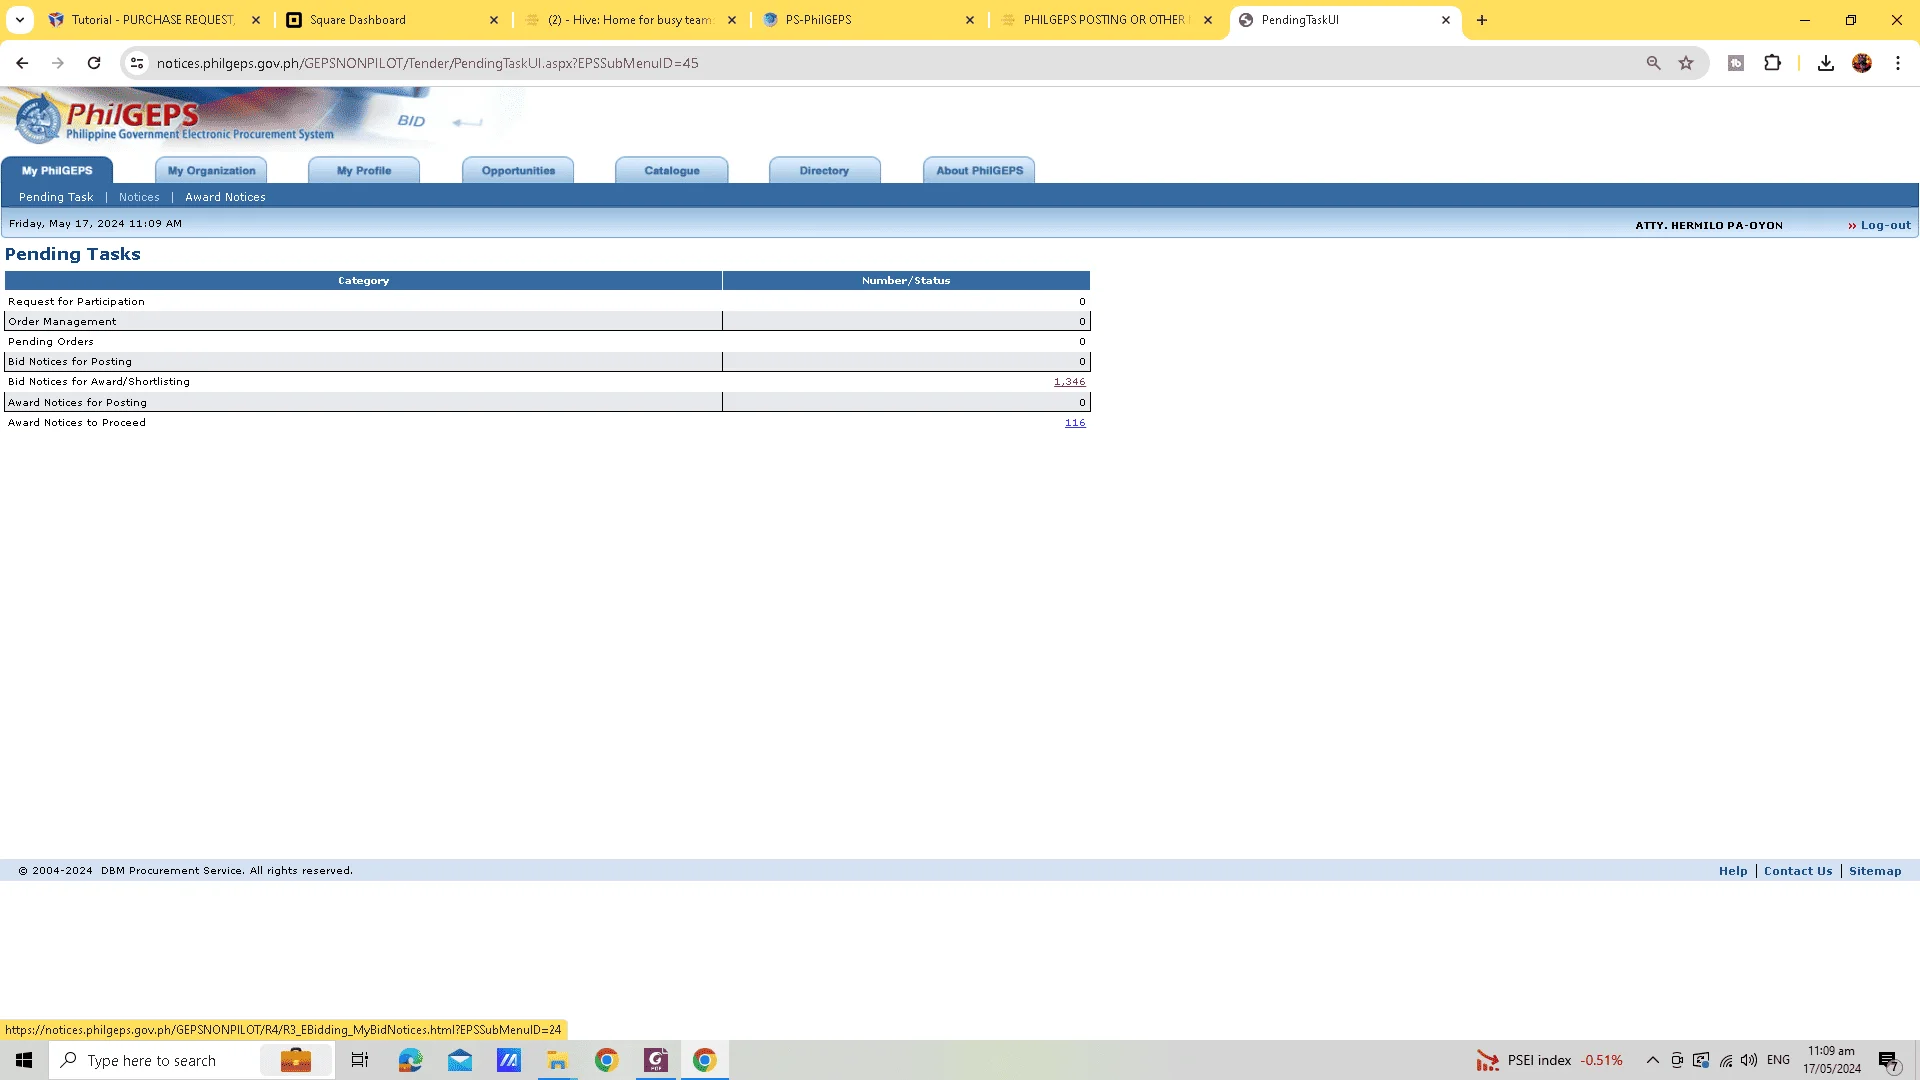Click 'Bid Notices for Posting' row text
The height and width of the screenshot is (1080, 1920).
point(70,361)
